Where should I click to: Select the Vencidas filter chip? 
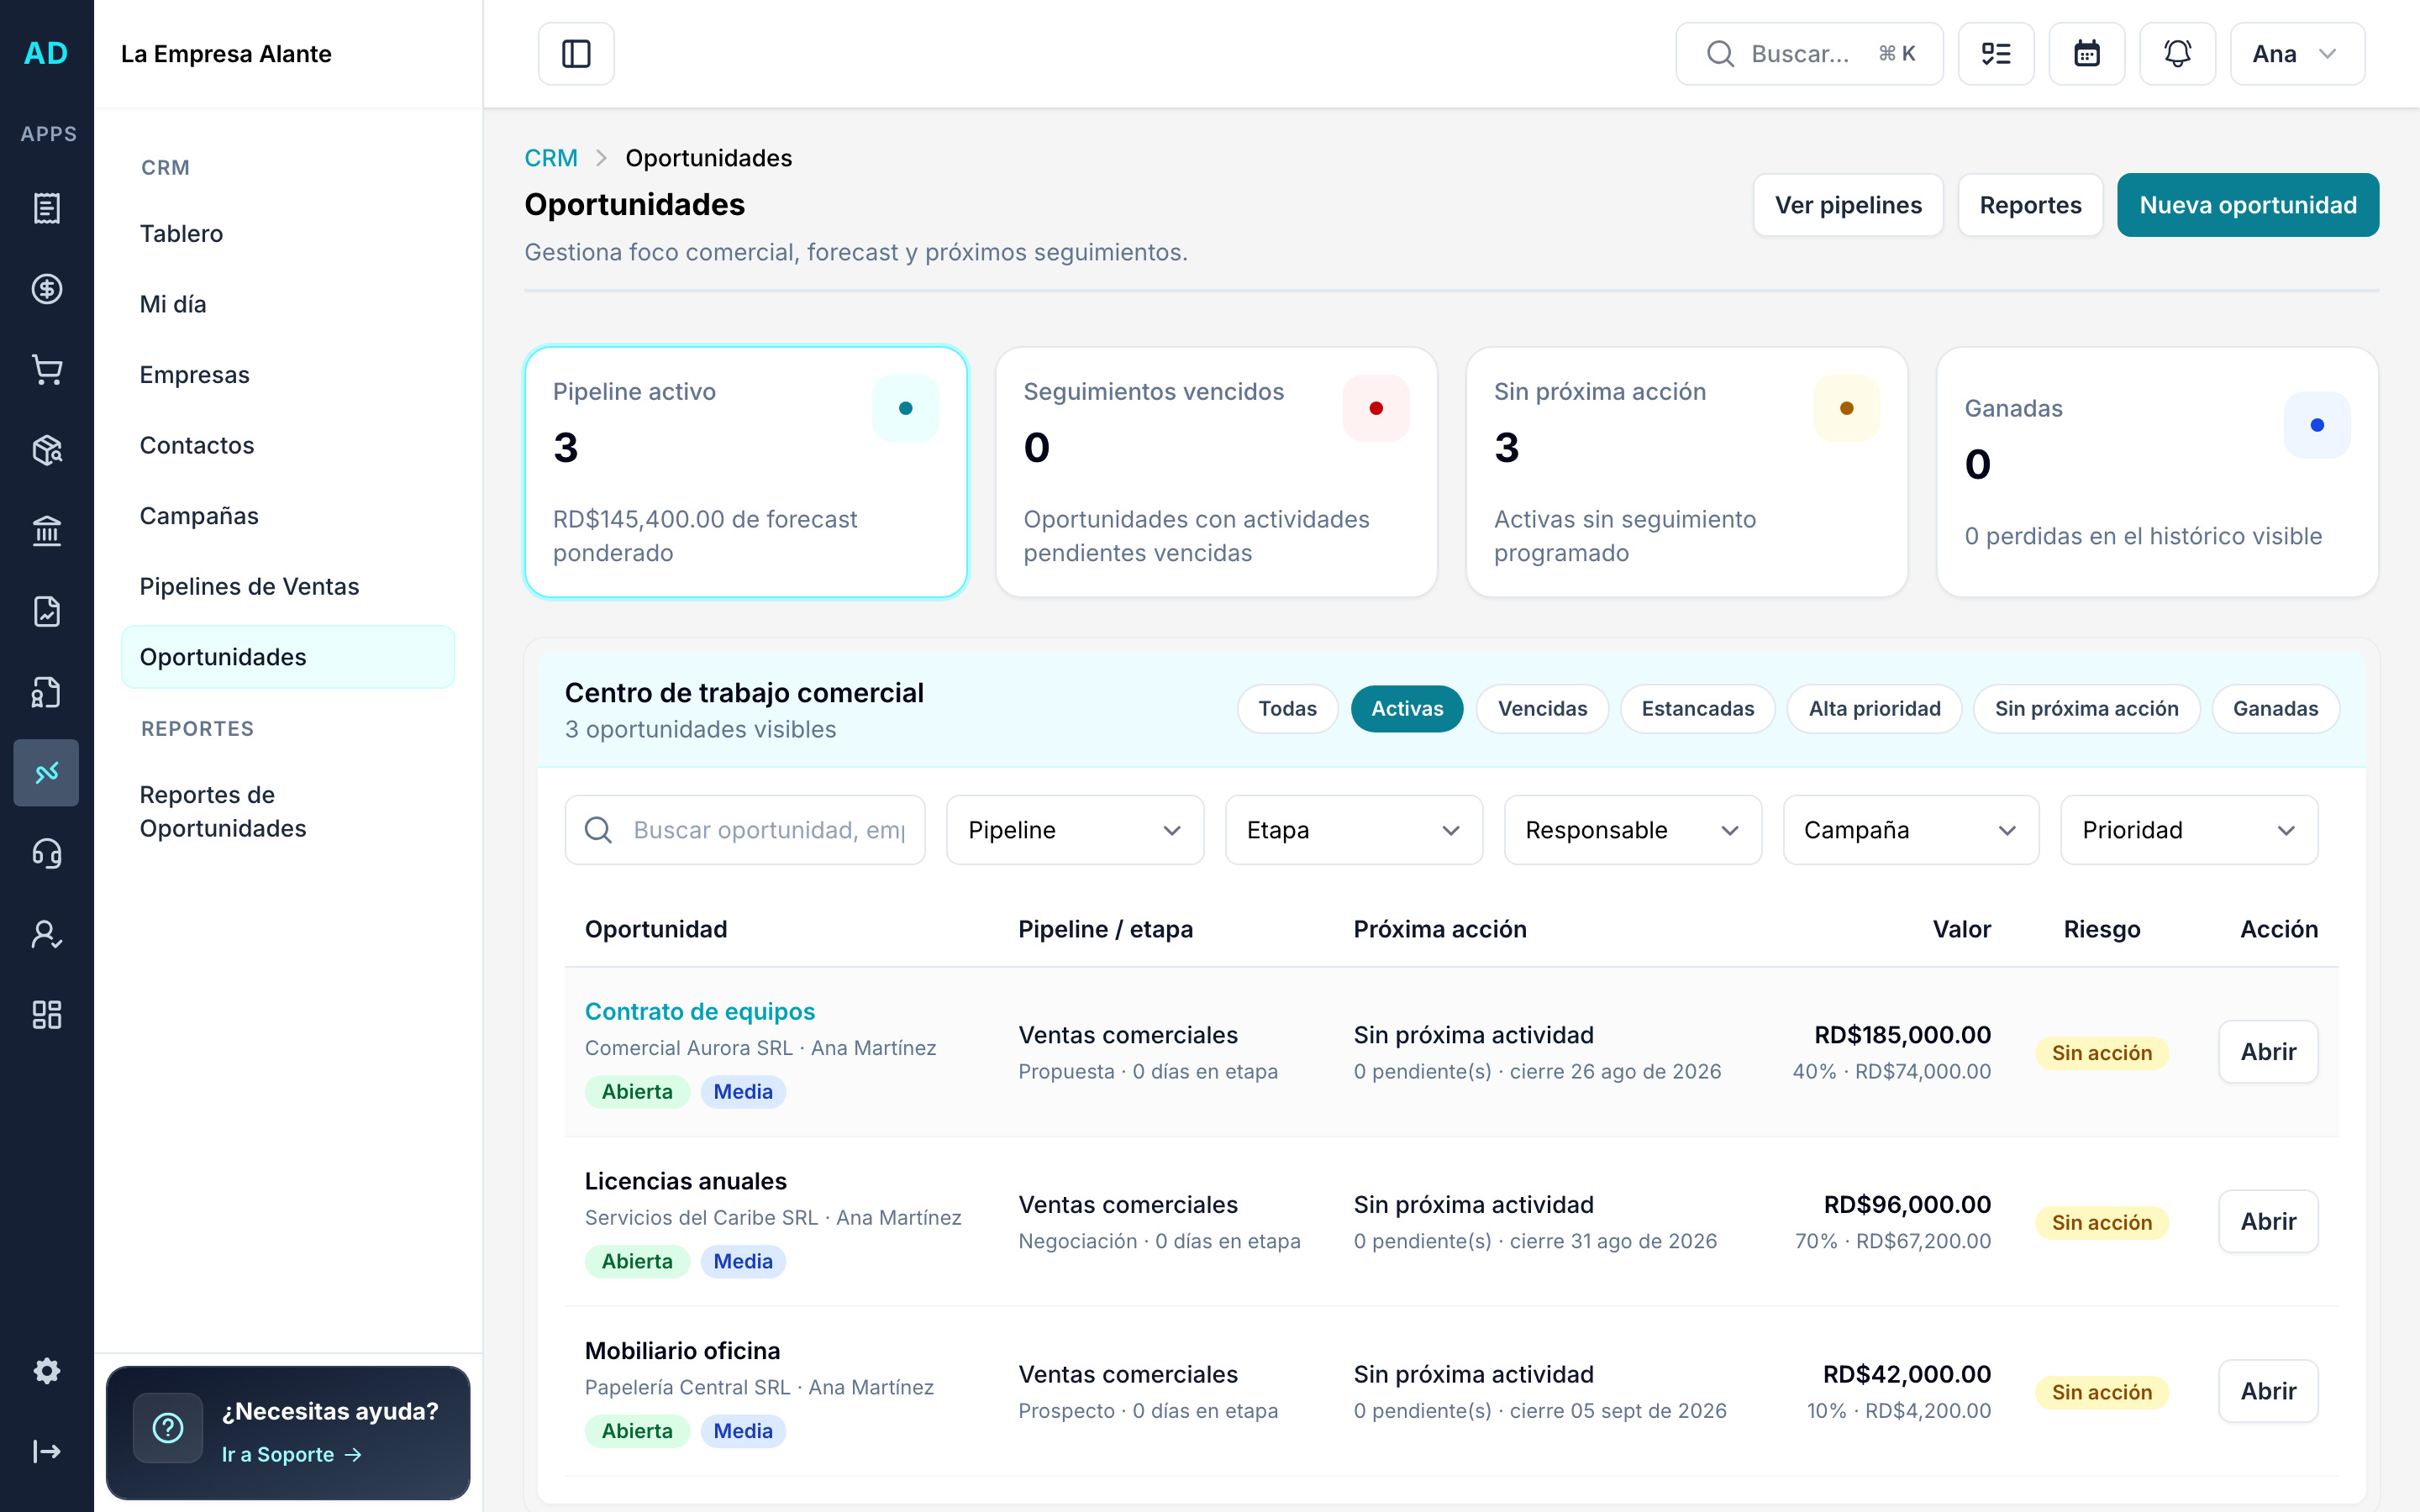point(1542,709)
